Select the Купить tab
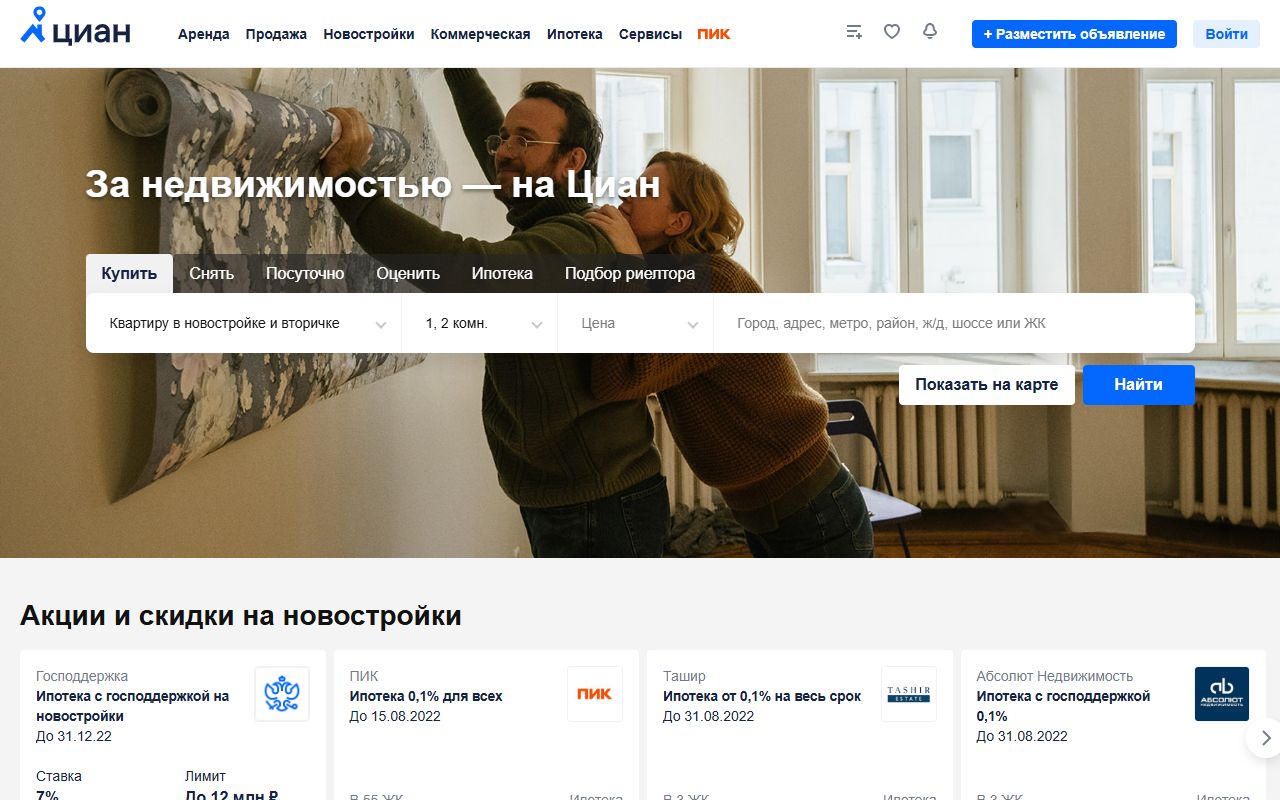 (x=129, y=274)
